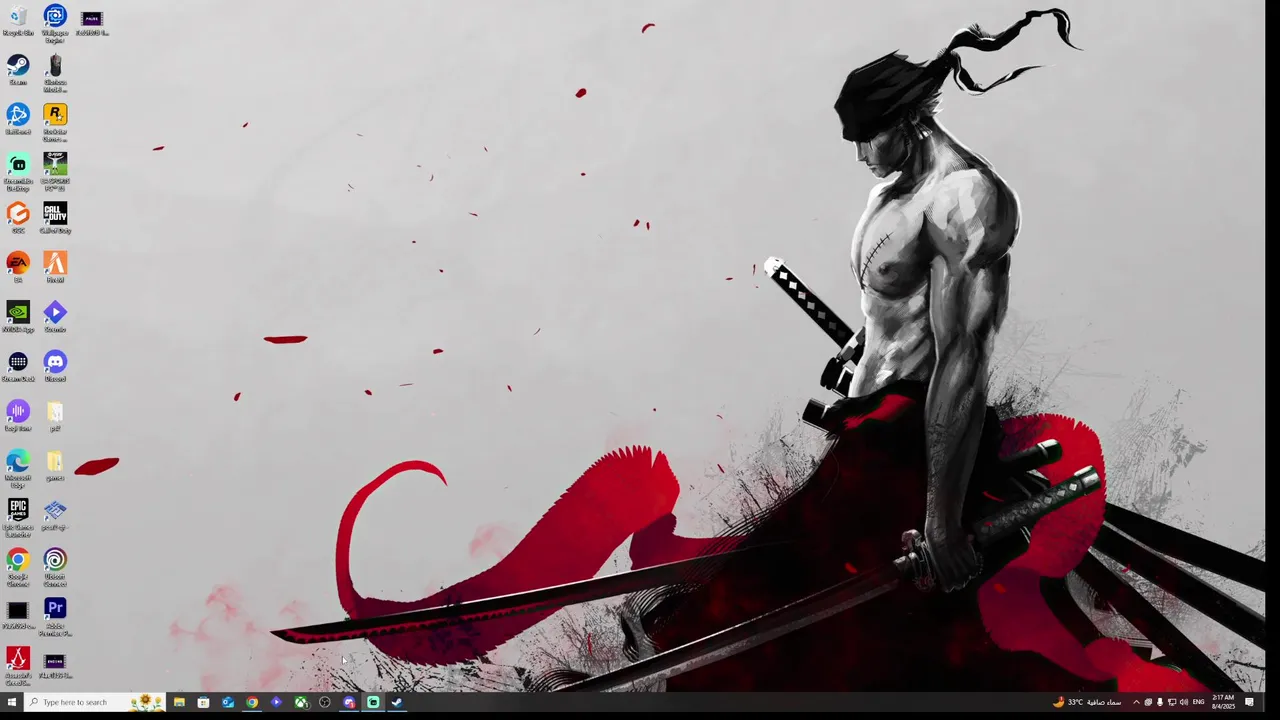Open Rockstar Games Launcher shortcut

tap(55, 122)
